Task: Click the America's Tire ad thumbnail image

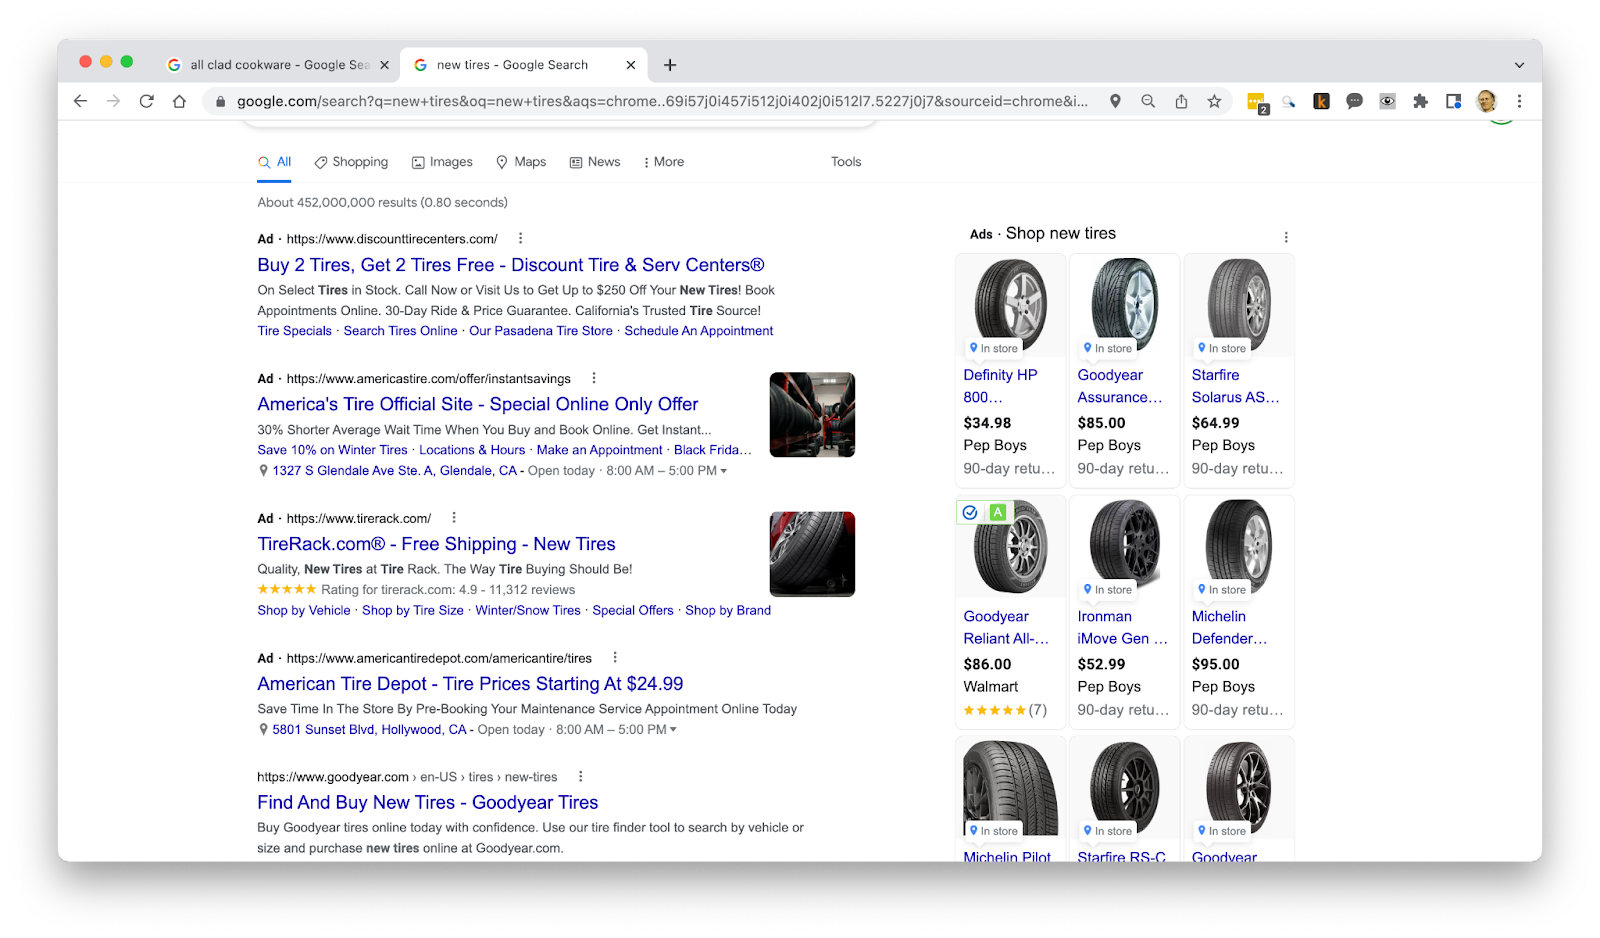Action: pos(812,415)
